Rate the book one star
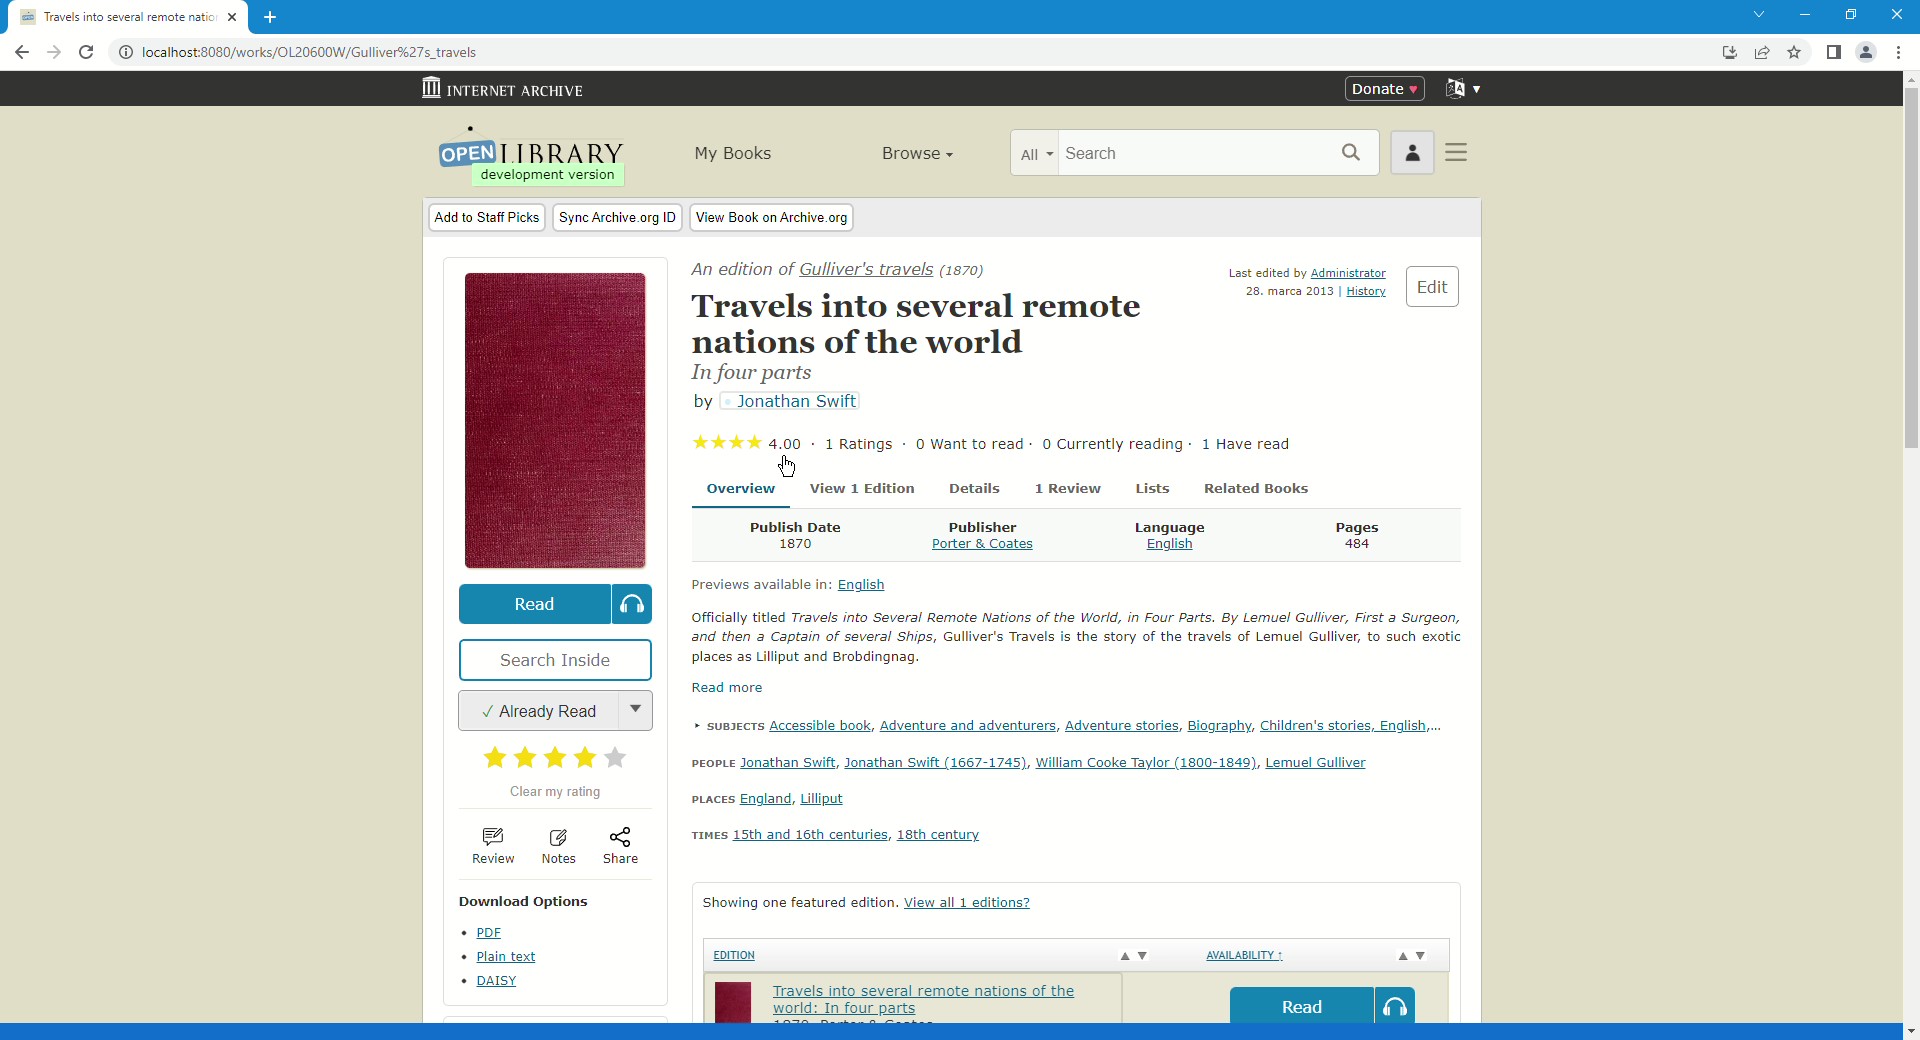This screenshot has height=1040, width=1920. [495, 758]
